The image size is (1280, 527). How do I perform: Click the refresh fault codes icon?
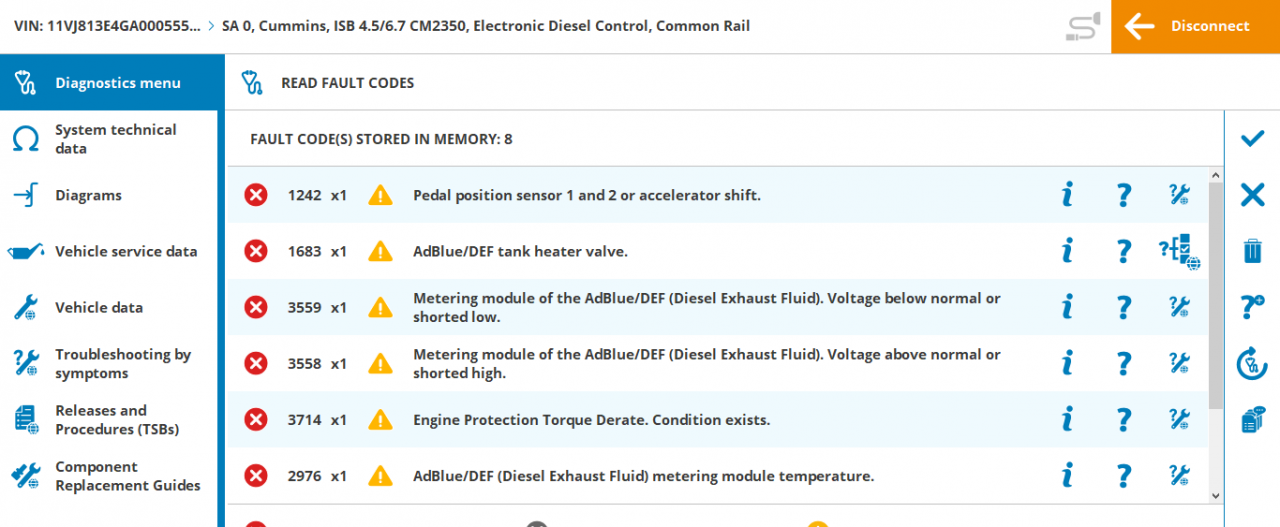pos(1252,363)
